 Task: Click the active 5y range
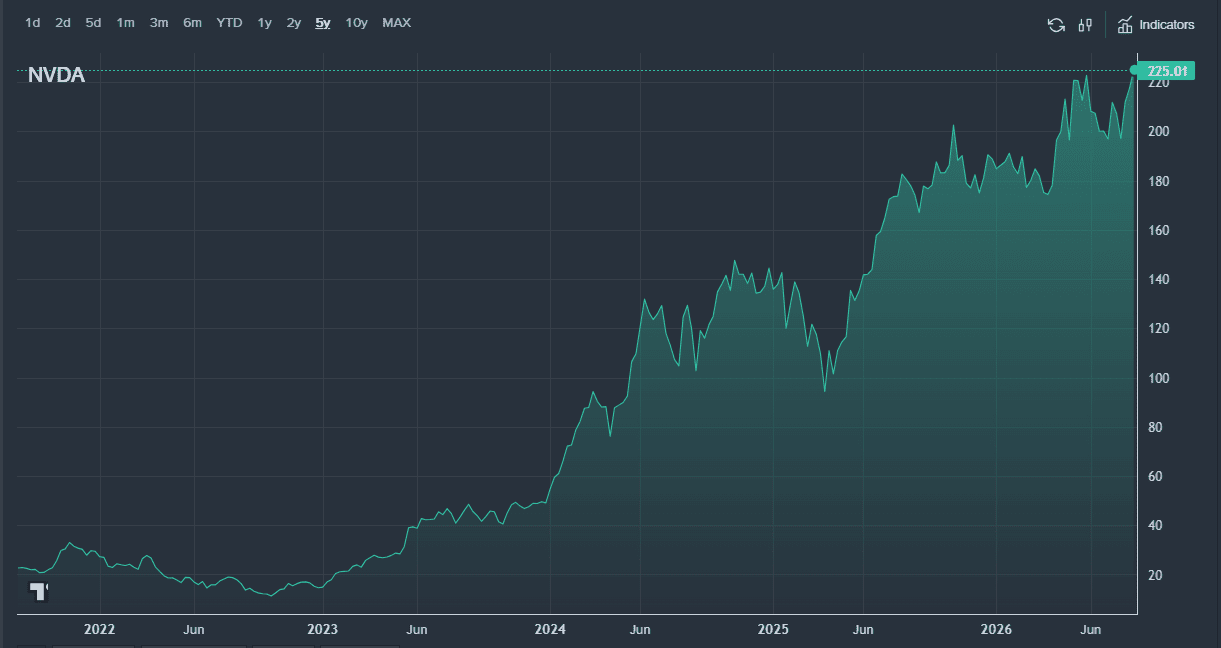point(323,23)
